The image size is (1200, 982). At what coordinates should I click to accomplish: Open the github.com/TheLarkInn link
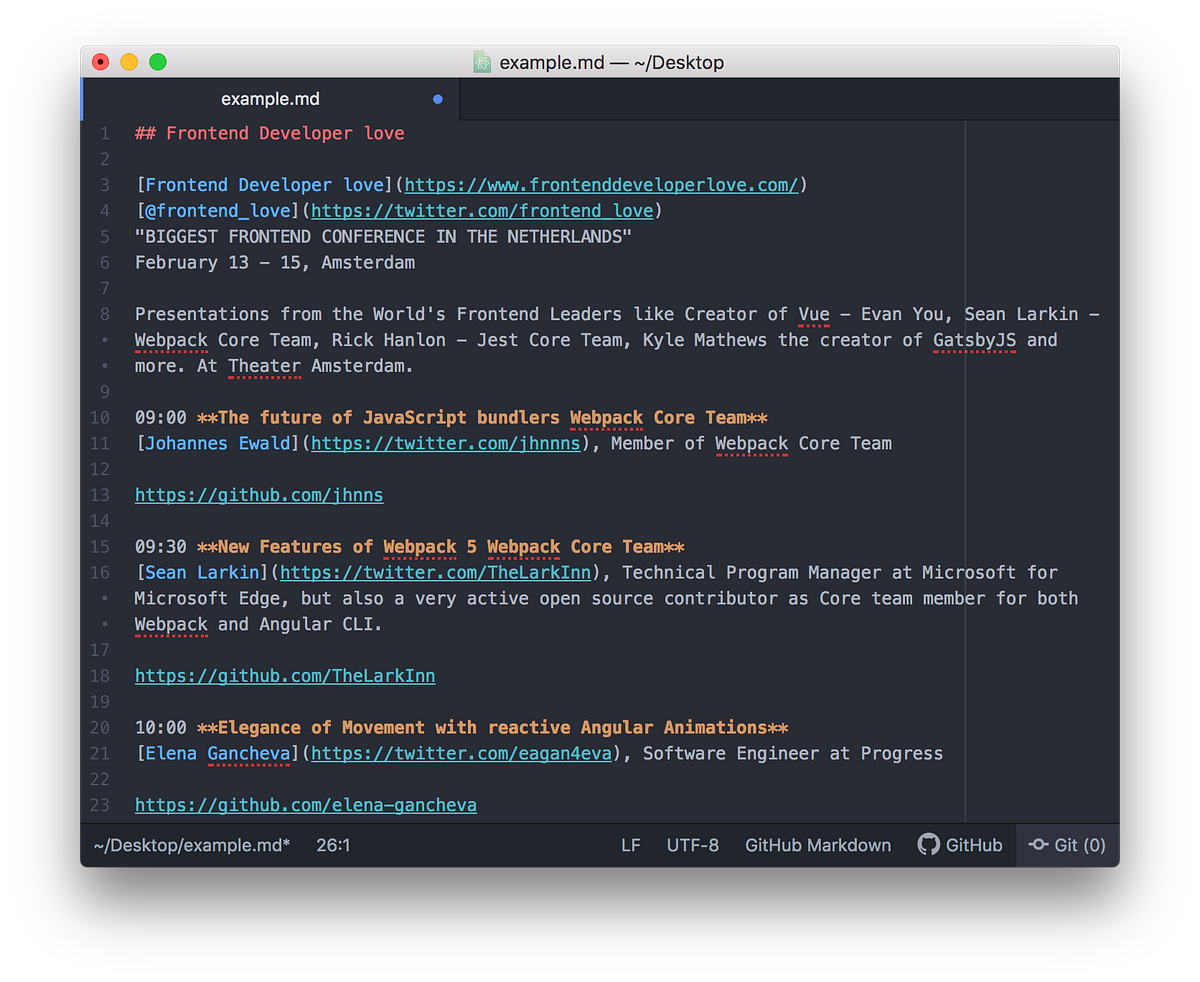pyautogui.click(x=284, y=675)
